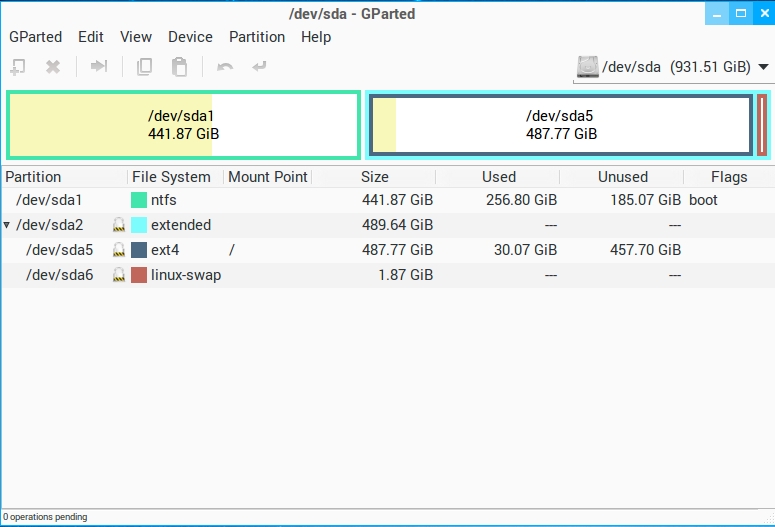This screenshot has height=527, width=775.
Task: Click the Apply all operations icon
Action: pos(260,67)
